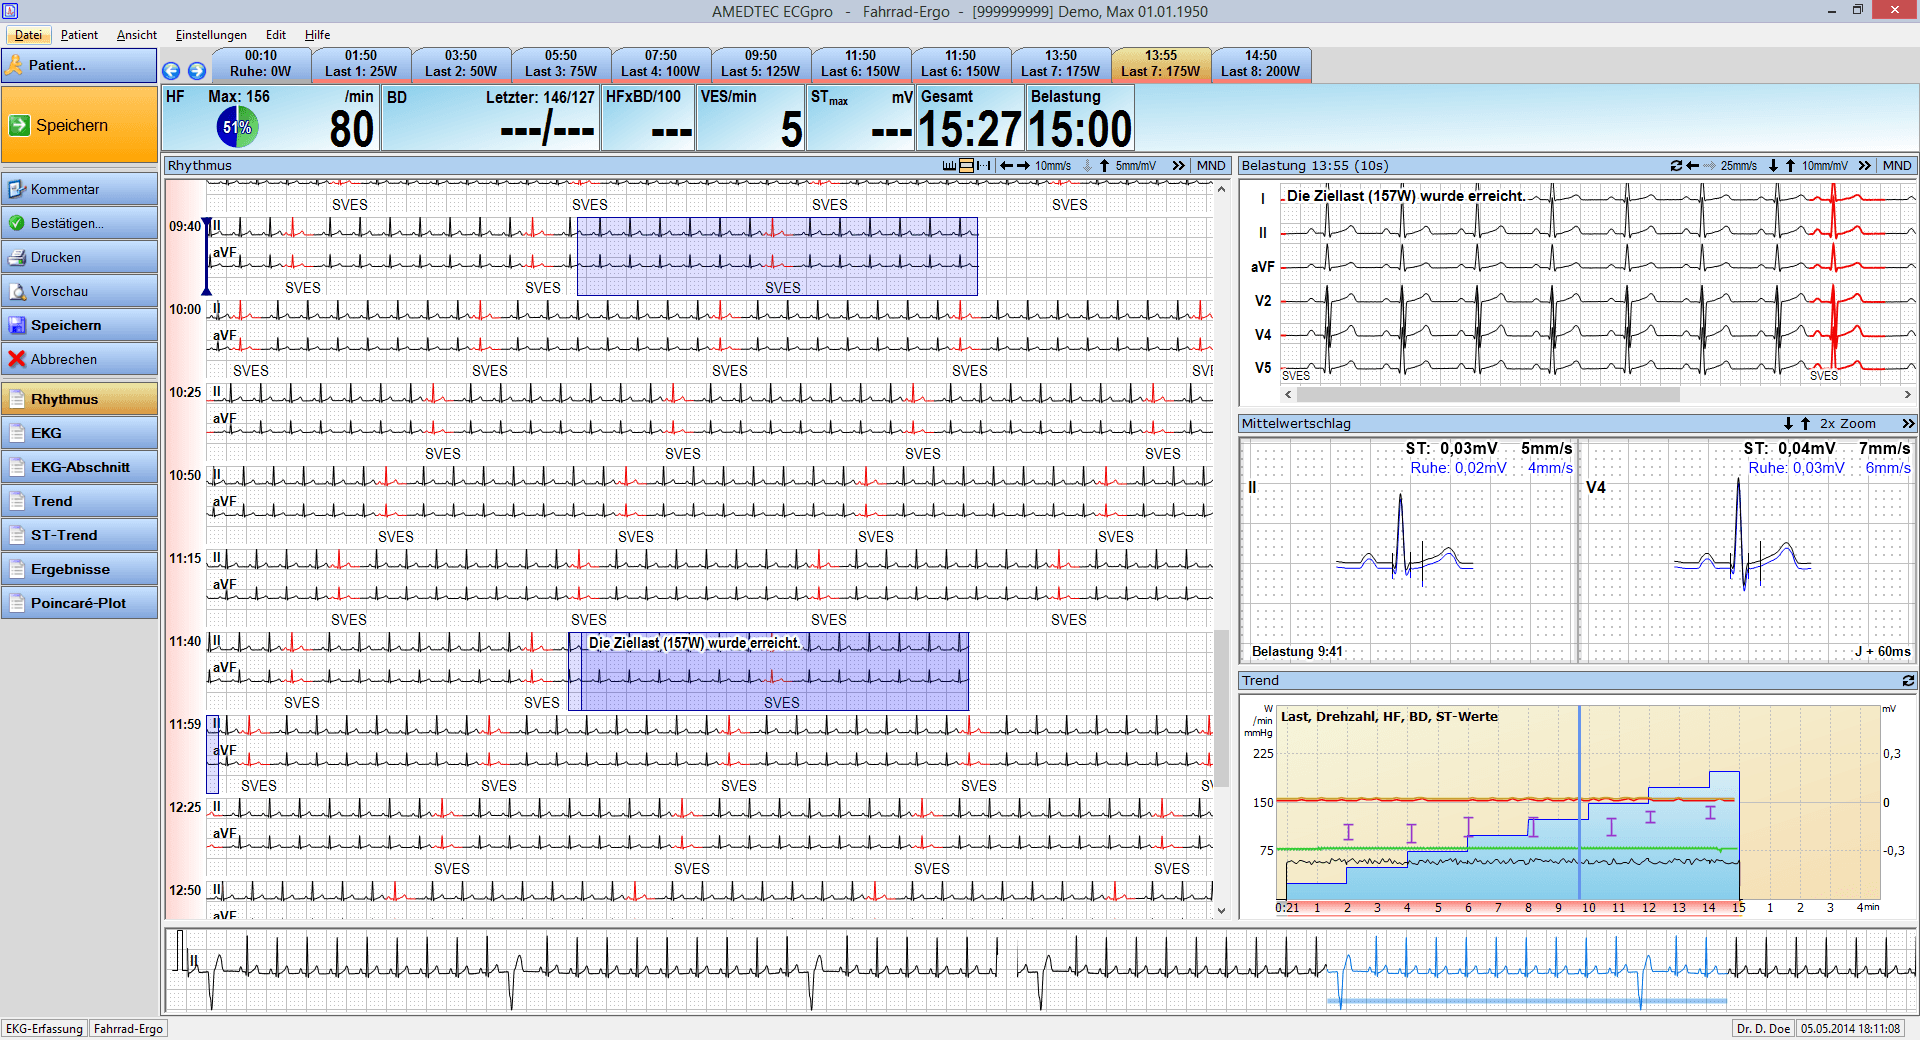Click the green Speichern save arrow icon
The width and height of the screenshot is (1920, 1040).
19,125
